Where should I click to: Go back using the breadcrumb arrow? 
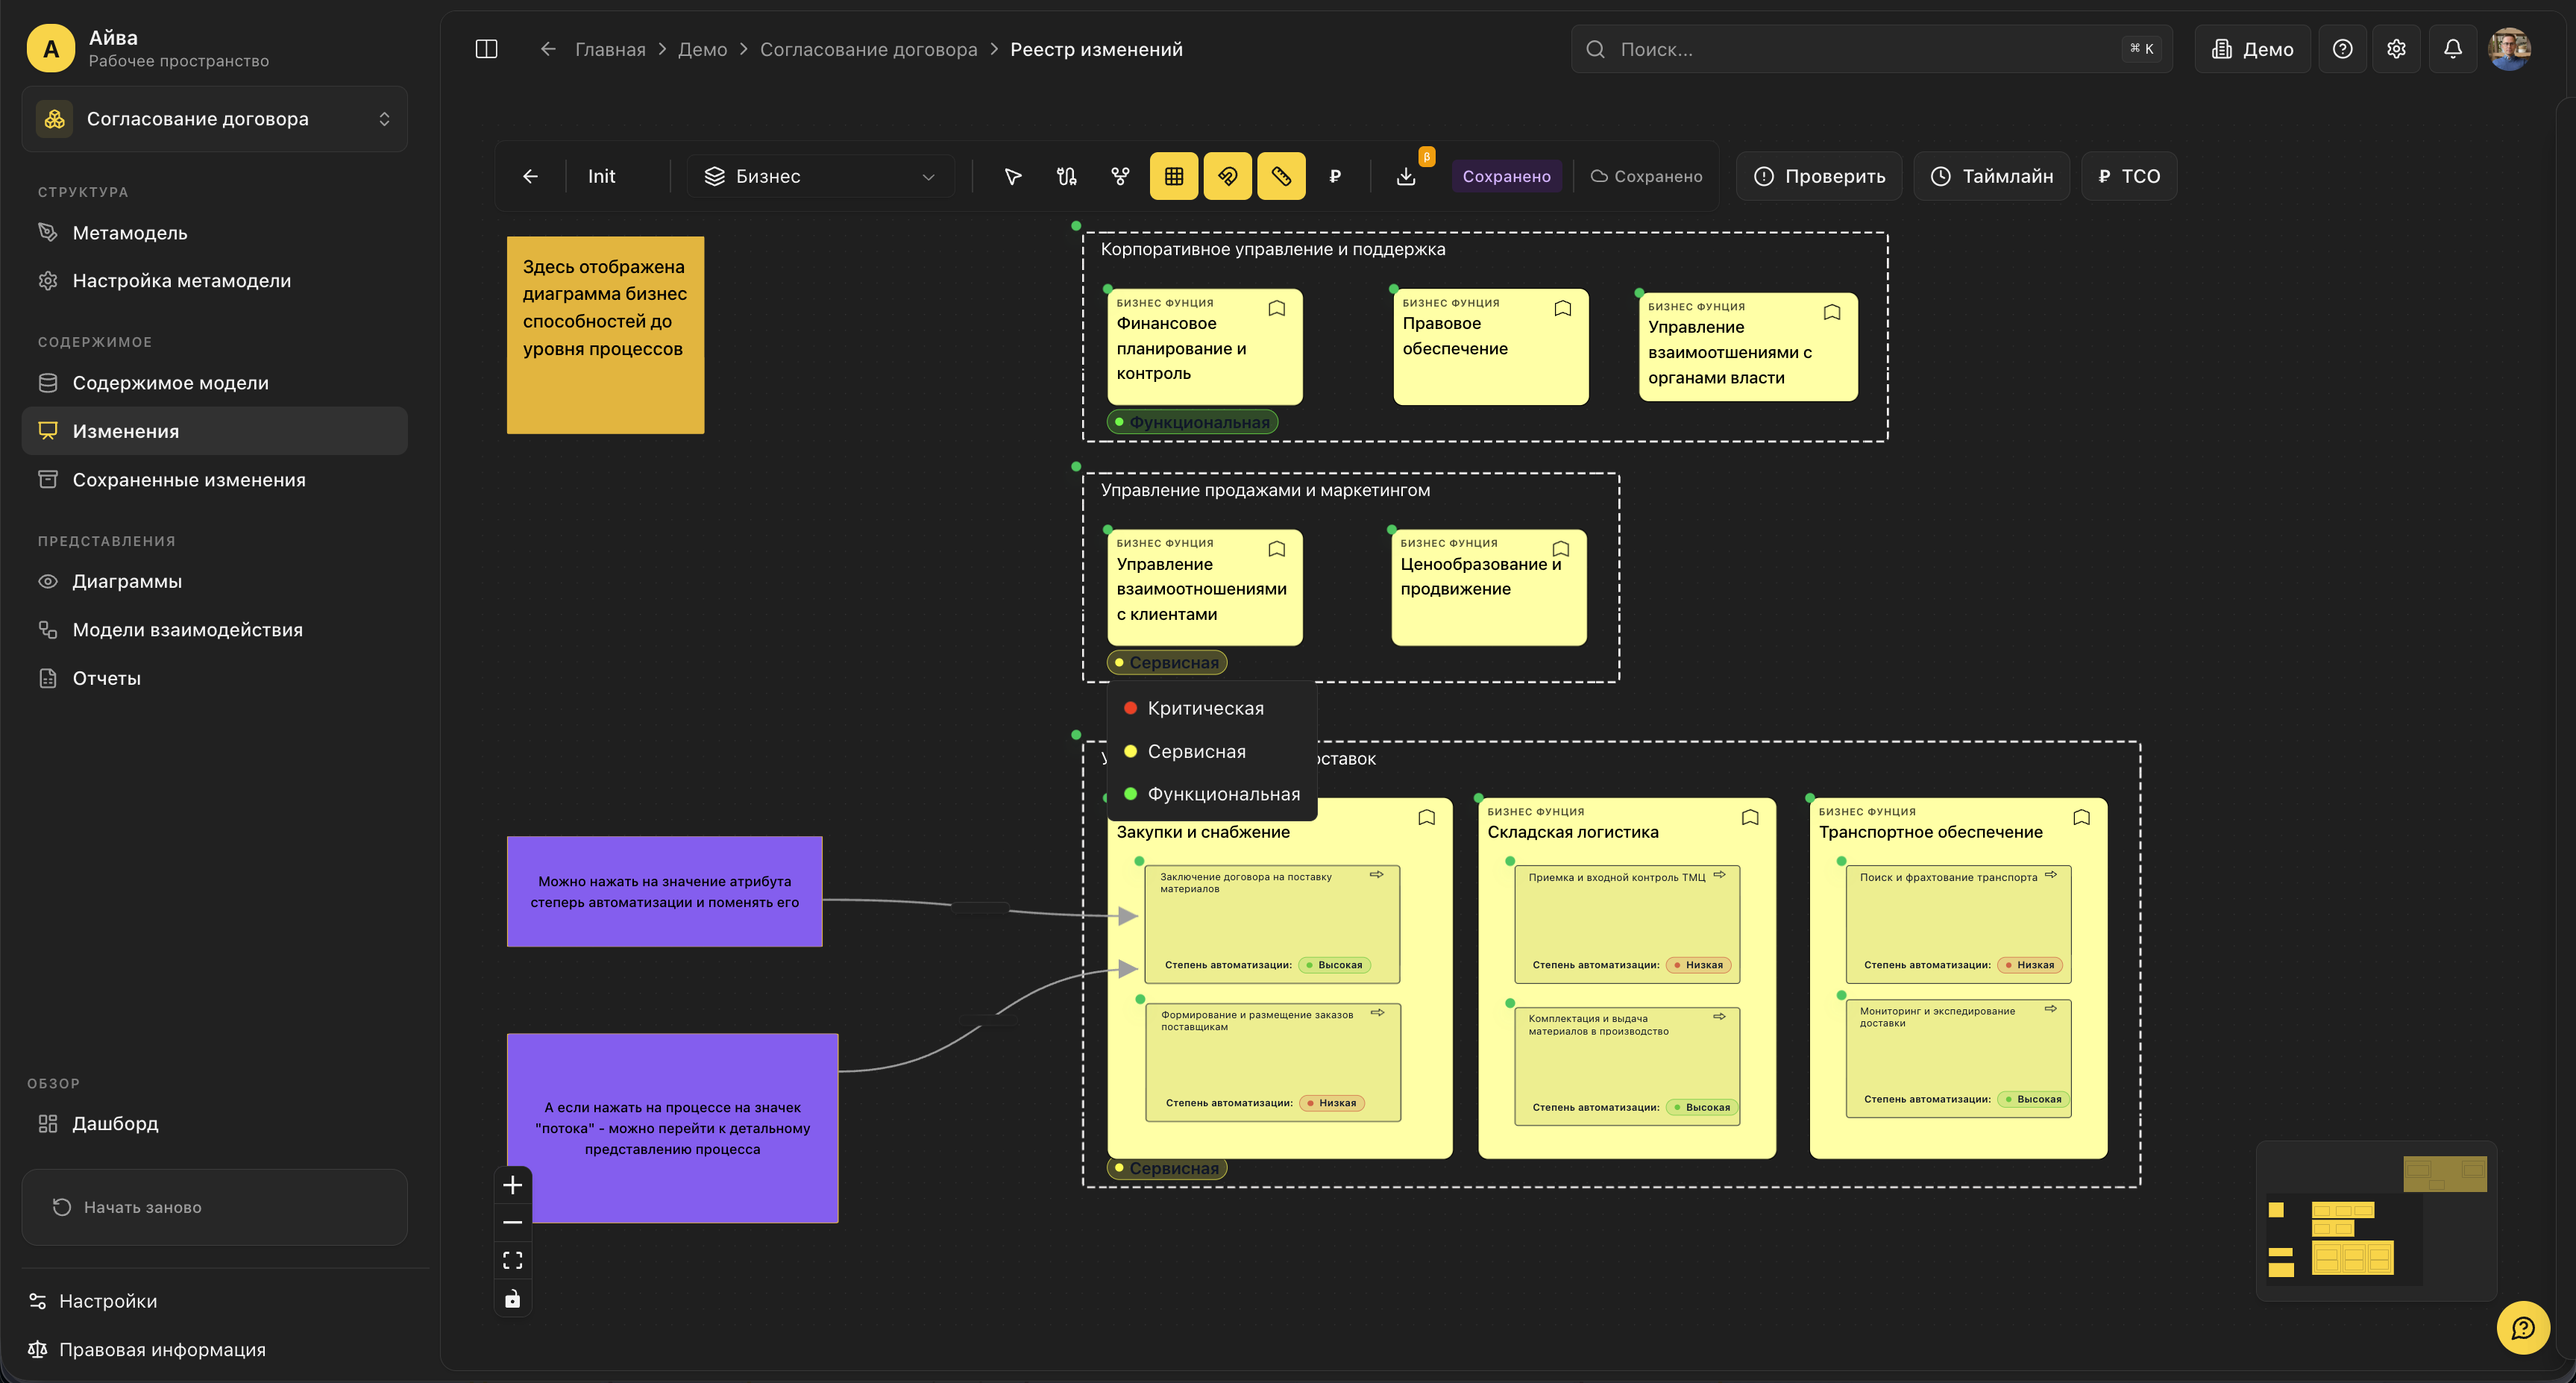click(x=548, y=49)
